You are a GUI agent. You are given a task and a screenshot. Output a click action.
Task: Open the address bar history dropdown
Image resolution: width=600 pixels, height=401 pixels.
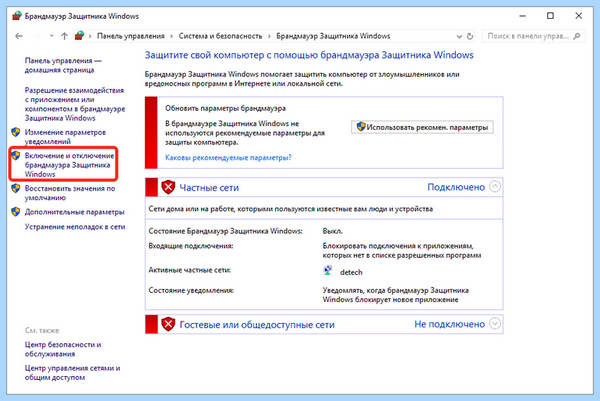(459, 36)
